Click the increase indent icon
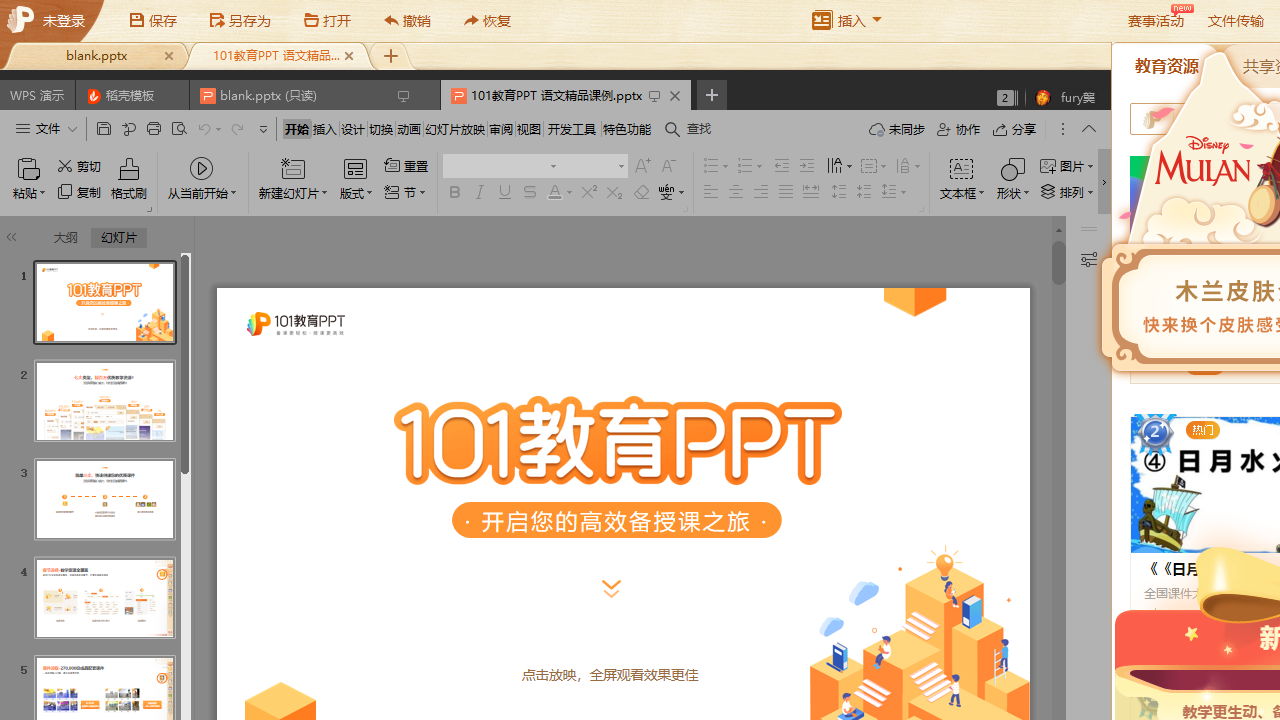Viewport: 1280px width, 720px height. [x=806, y=166]
